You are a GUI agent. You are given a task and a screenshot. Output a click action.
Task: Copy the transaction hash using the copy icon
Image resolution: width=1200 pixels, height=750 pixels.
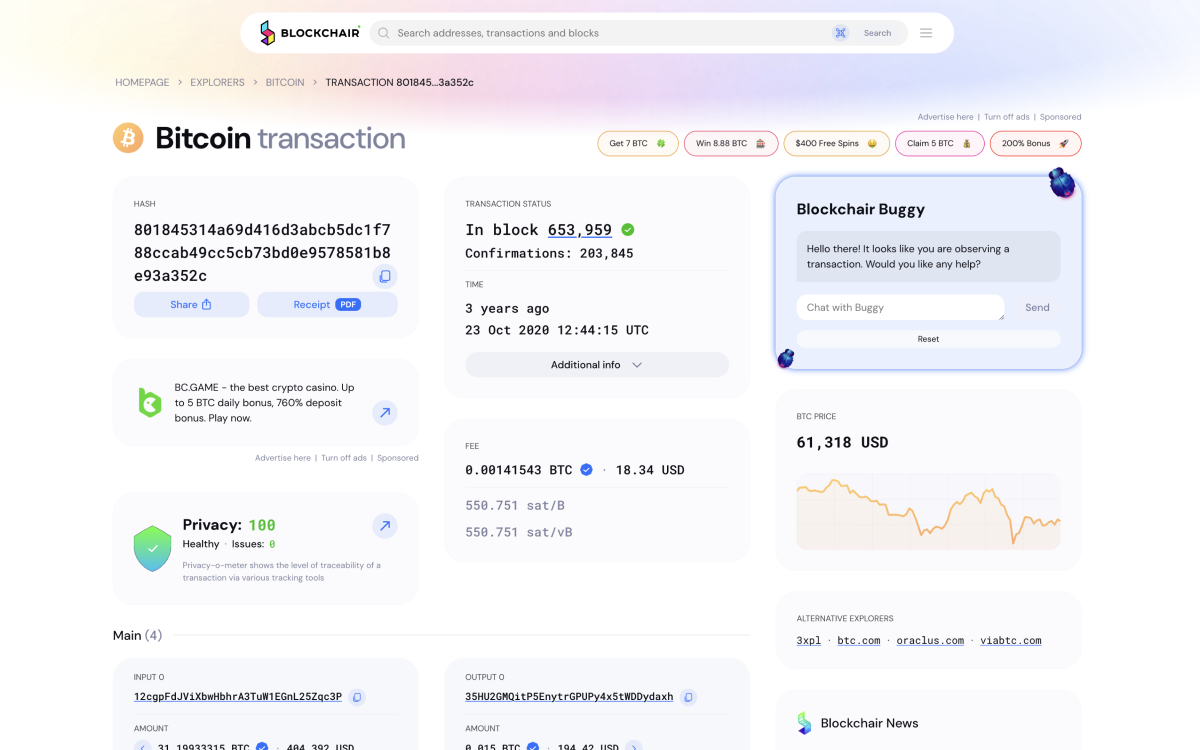tap(385, 276)
